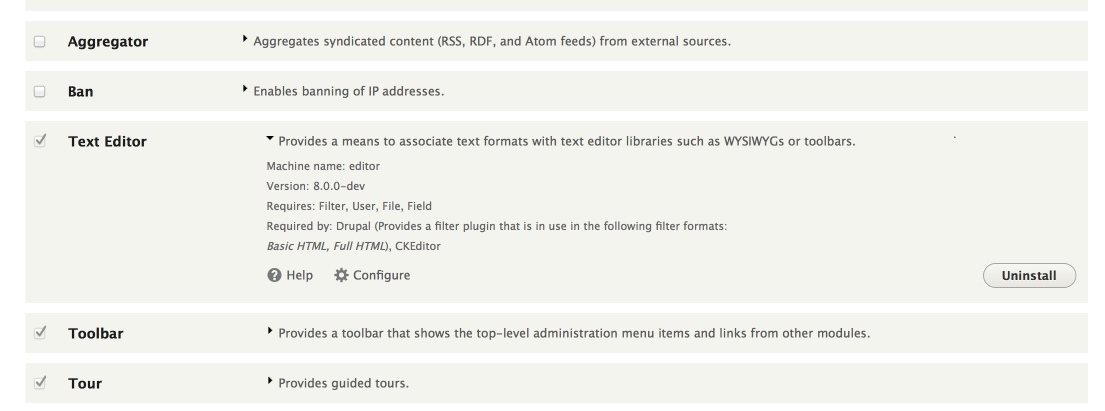Viewport: 1105px width, 411px height.
Task: Enable the Aggregator module checkbox
Action: (39, 42)
